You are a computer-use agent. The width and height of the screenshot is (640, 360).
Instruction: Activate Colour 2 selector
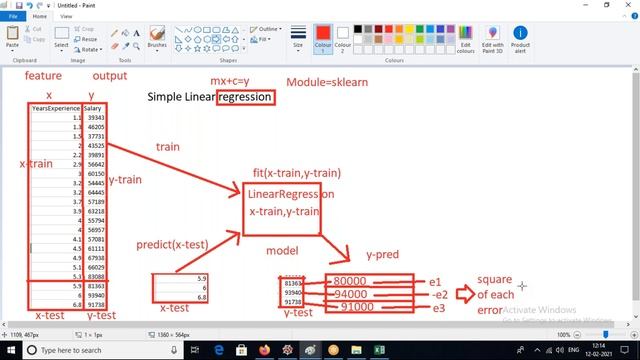(x=342, y=39)
